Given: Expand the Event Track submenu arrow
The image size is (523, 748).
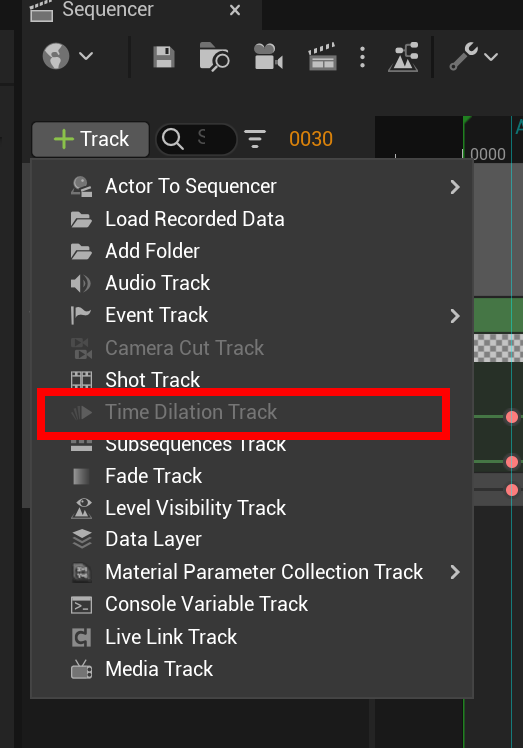Looking at the screenshot, I should pyautogui.click(x=455, y=316).
